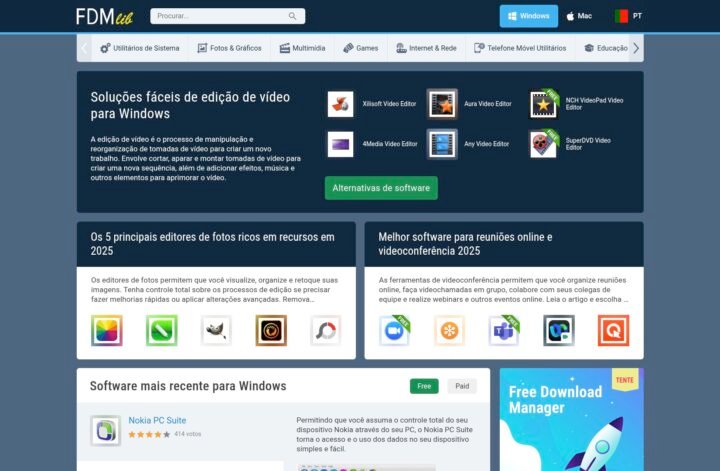Open the dark orange-ring photo editor icon
The width and height of the screenshot is (720, 471).
tap(271, 331)
